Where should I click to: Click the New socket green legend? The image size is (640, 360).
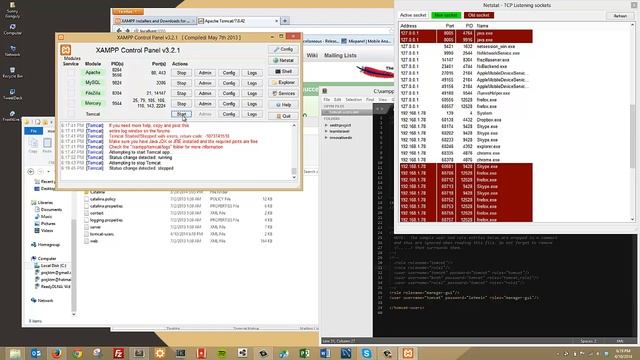click(446, 15)
